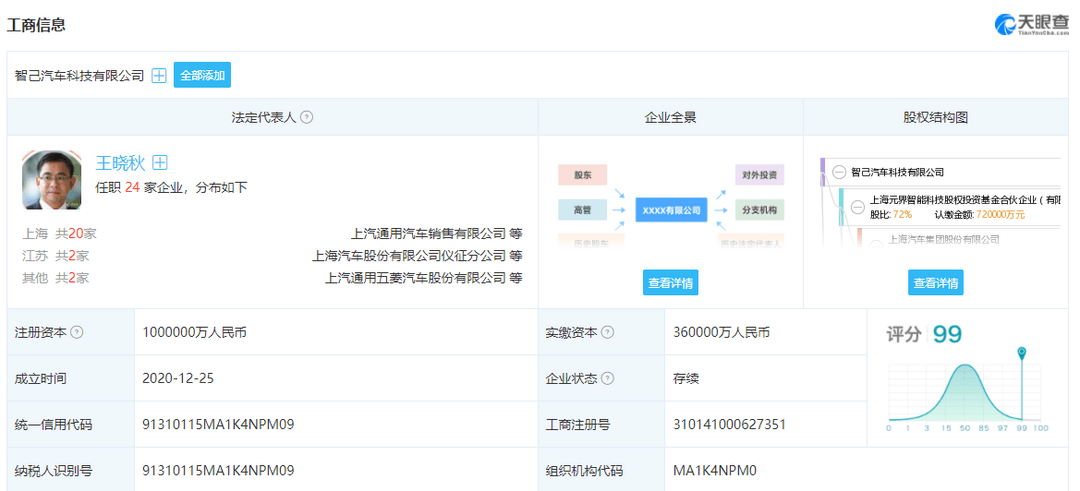The height and width of the screenshot is (491, 1080).
Task: Open 上汽通用五菱汽车股份有限公司 link
Action: click(x=416, y=278)
